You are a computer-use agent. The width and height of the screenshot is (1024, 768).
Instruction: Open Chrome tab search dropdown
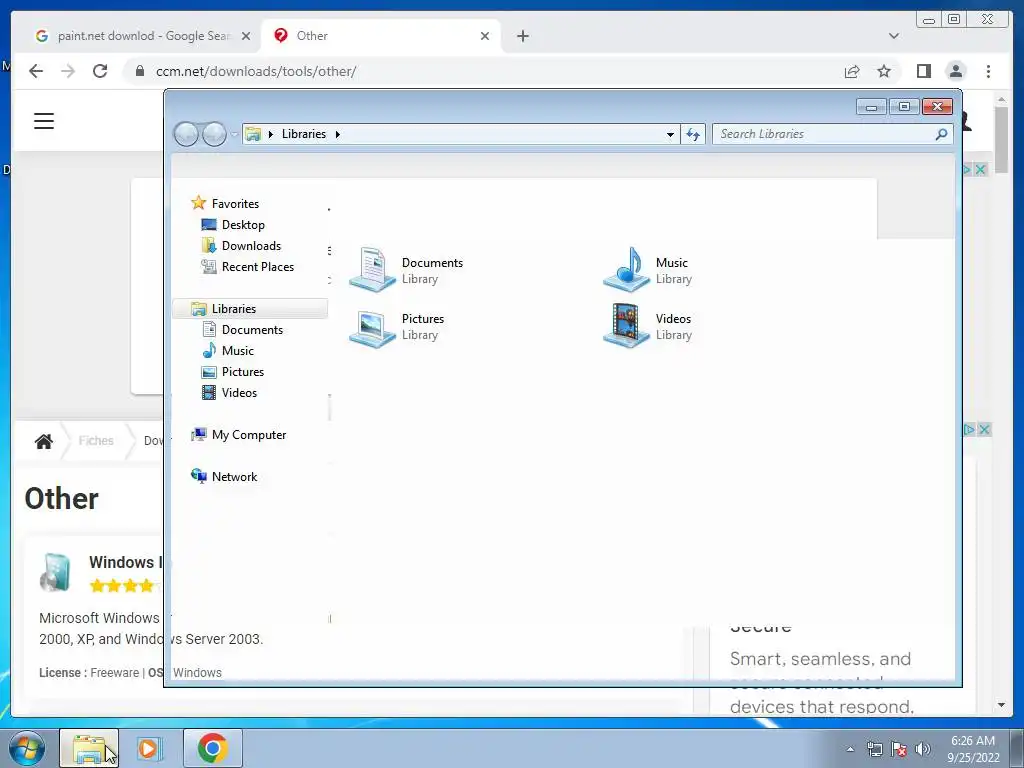[894, 36]
